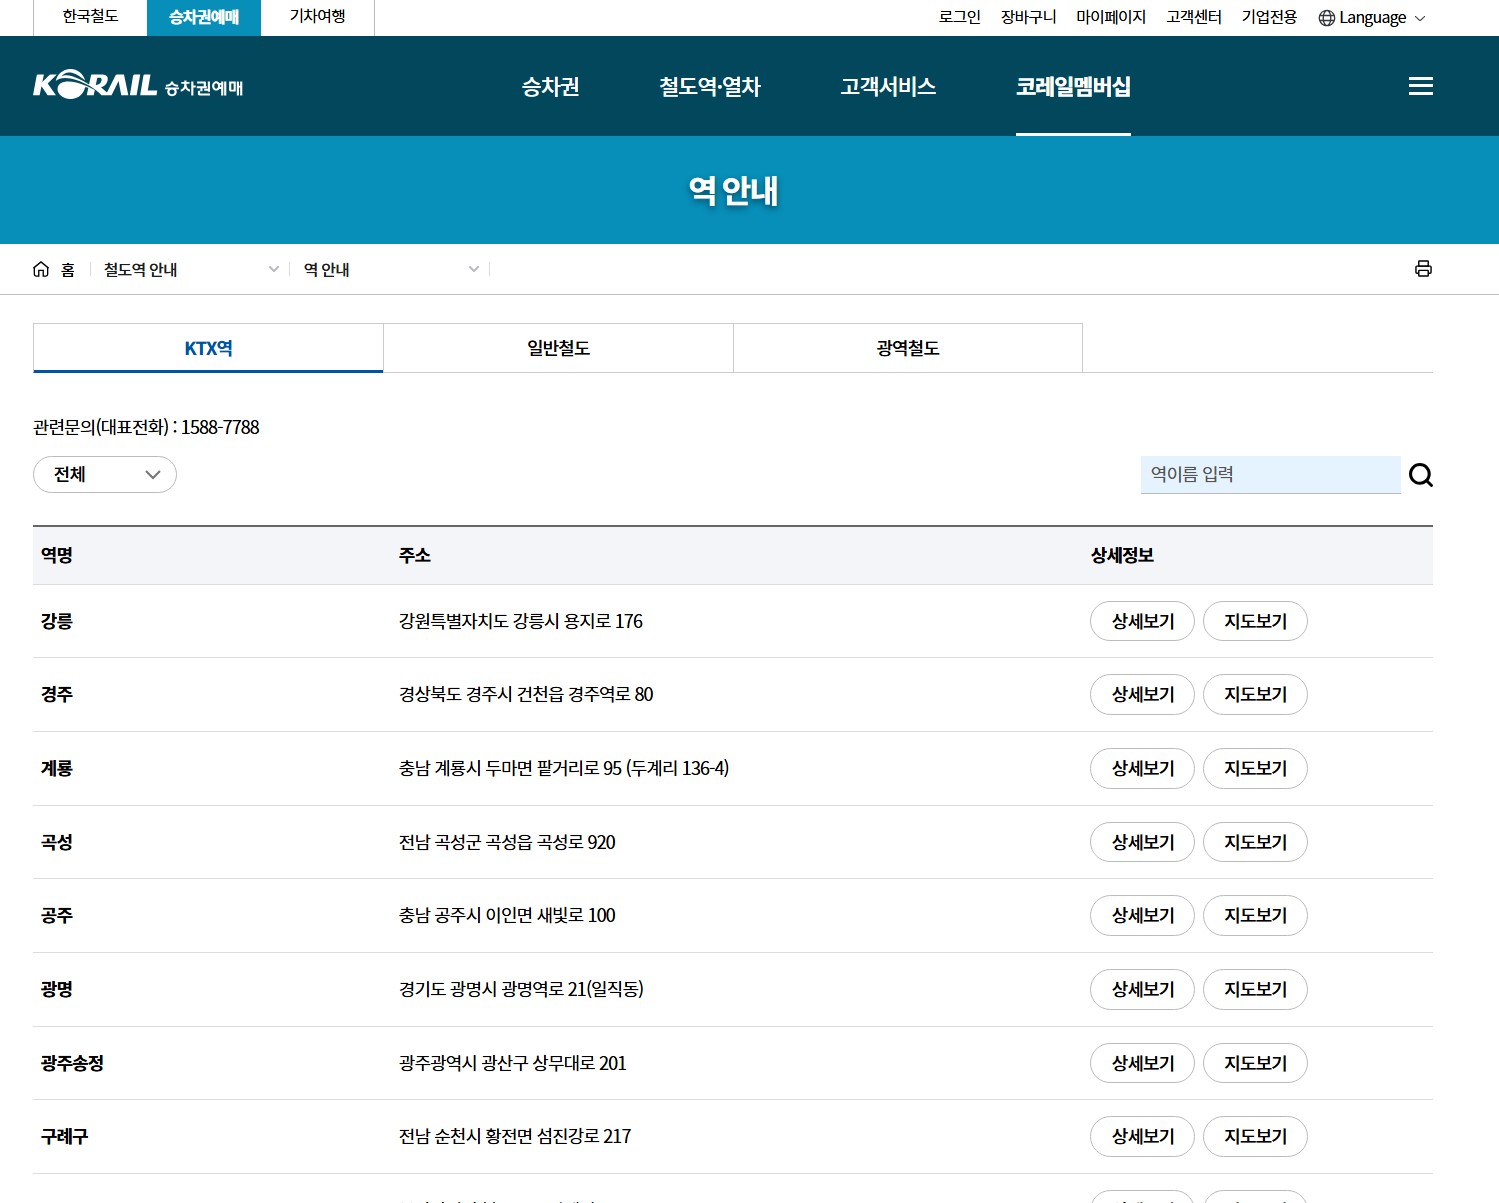Click 지도보기 for 광명 station

pos(1255,989)
